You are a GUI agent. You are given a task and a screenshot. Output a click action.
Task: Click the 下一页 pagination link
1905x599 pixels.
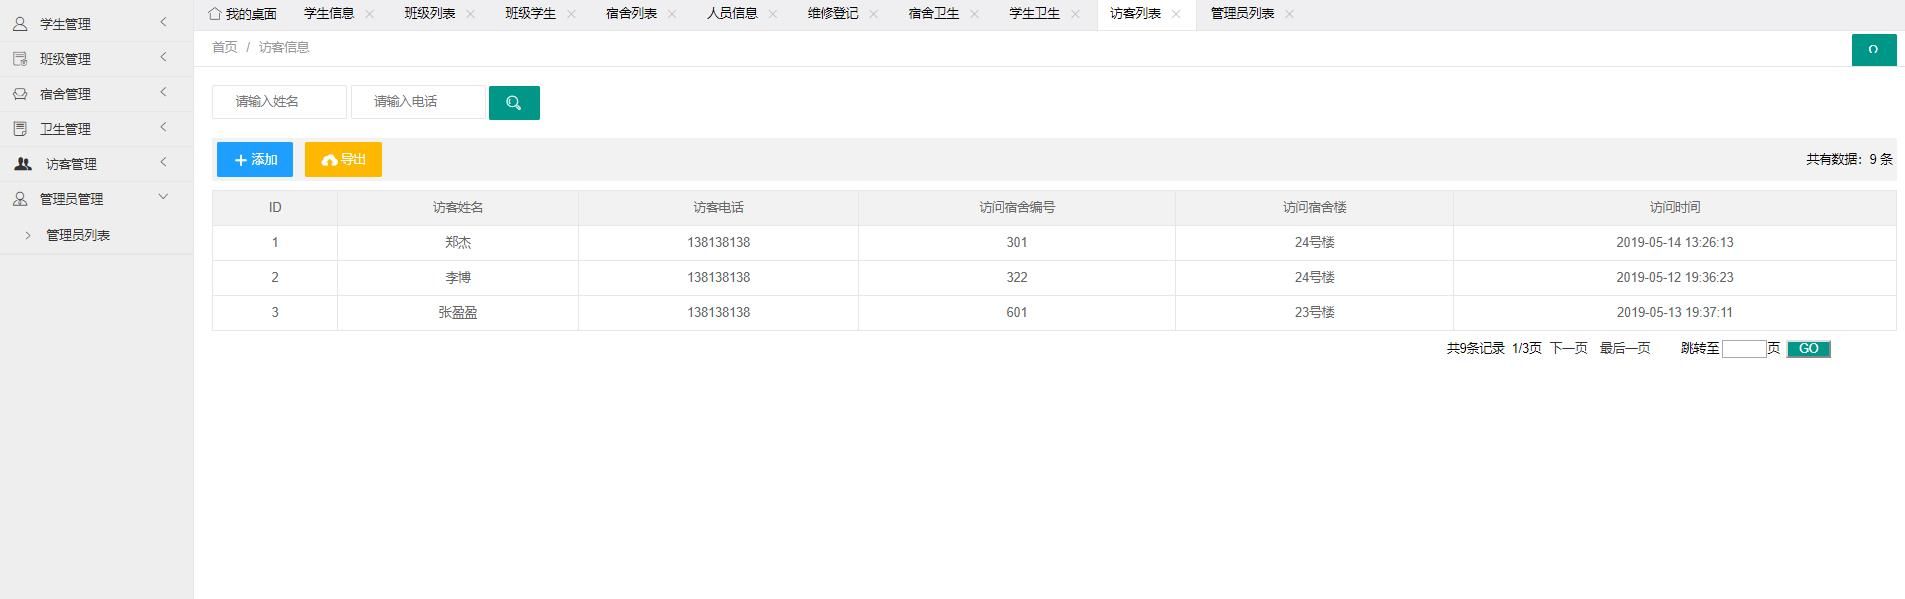pos(1569,348)
